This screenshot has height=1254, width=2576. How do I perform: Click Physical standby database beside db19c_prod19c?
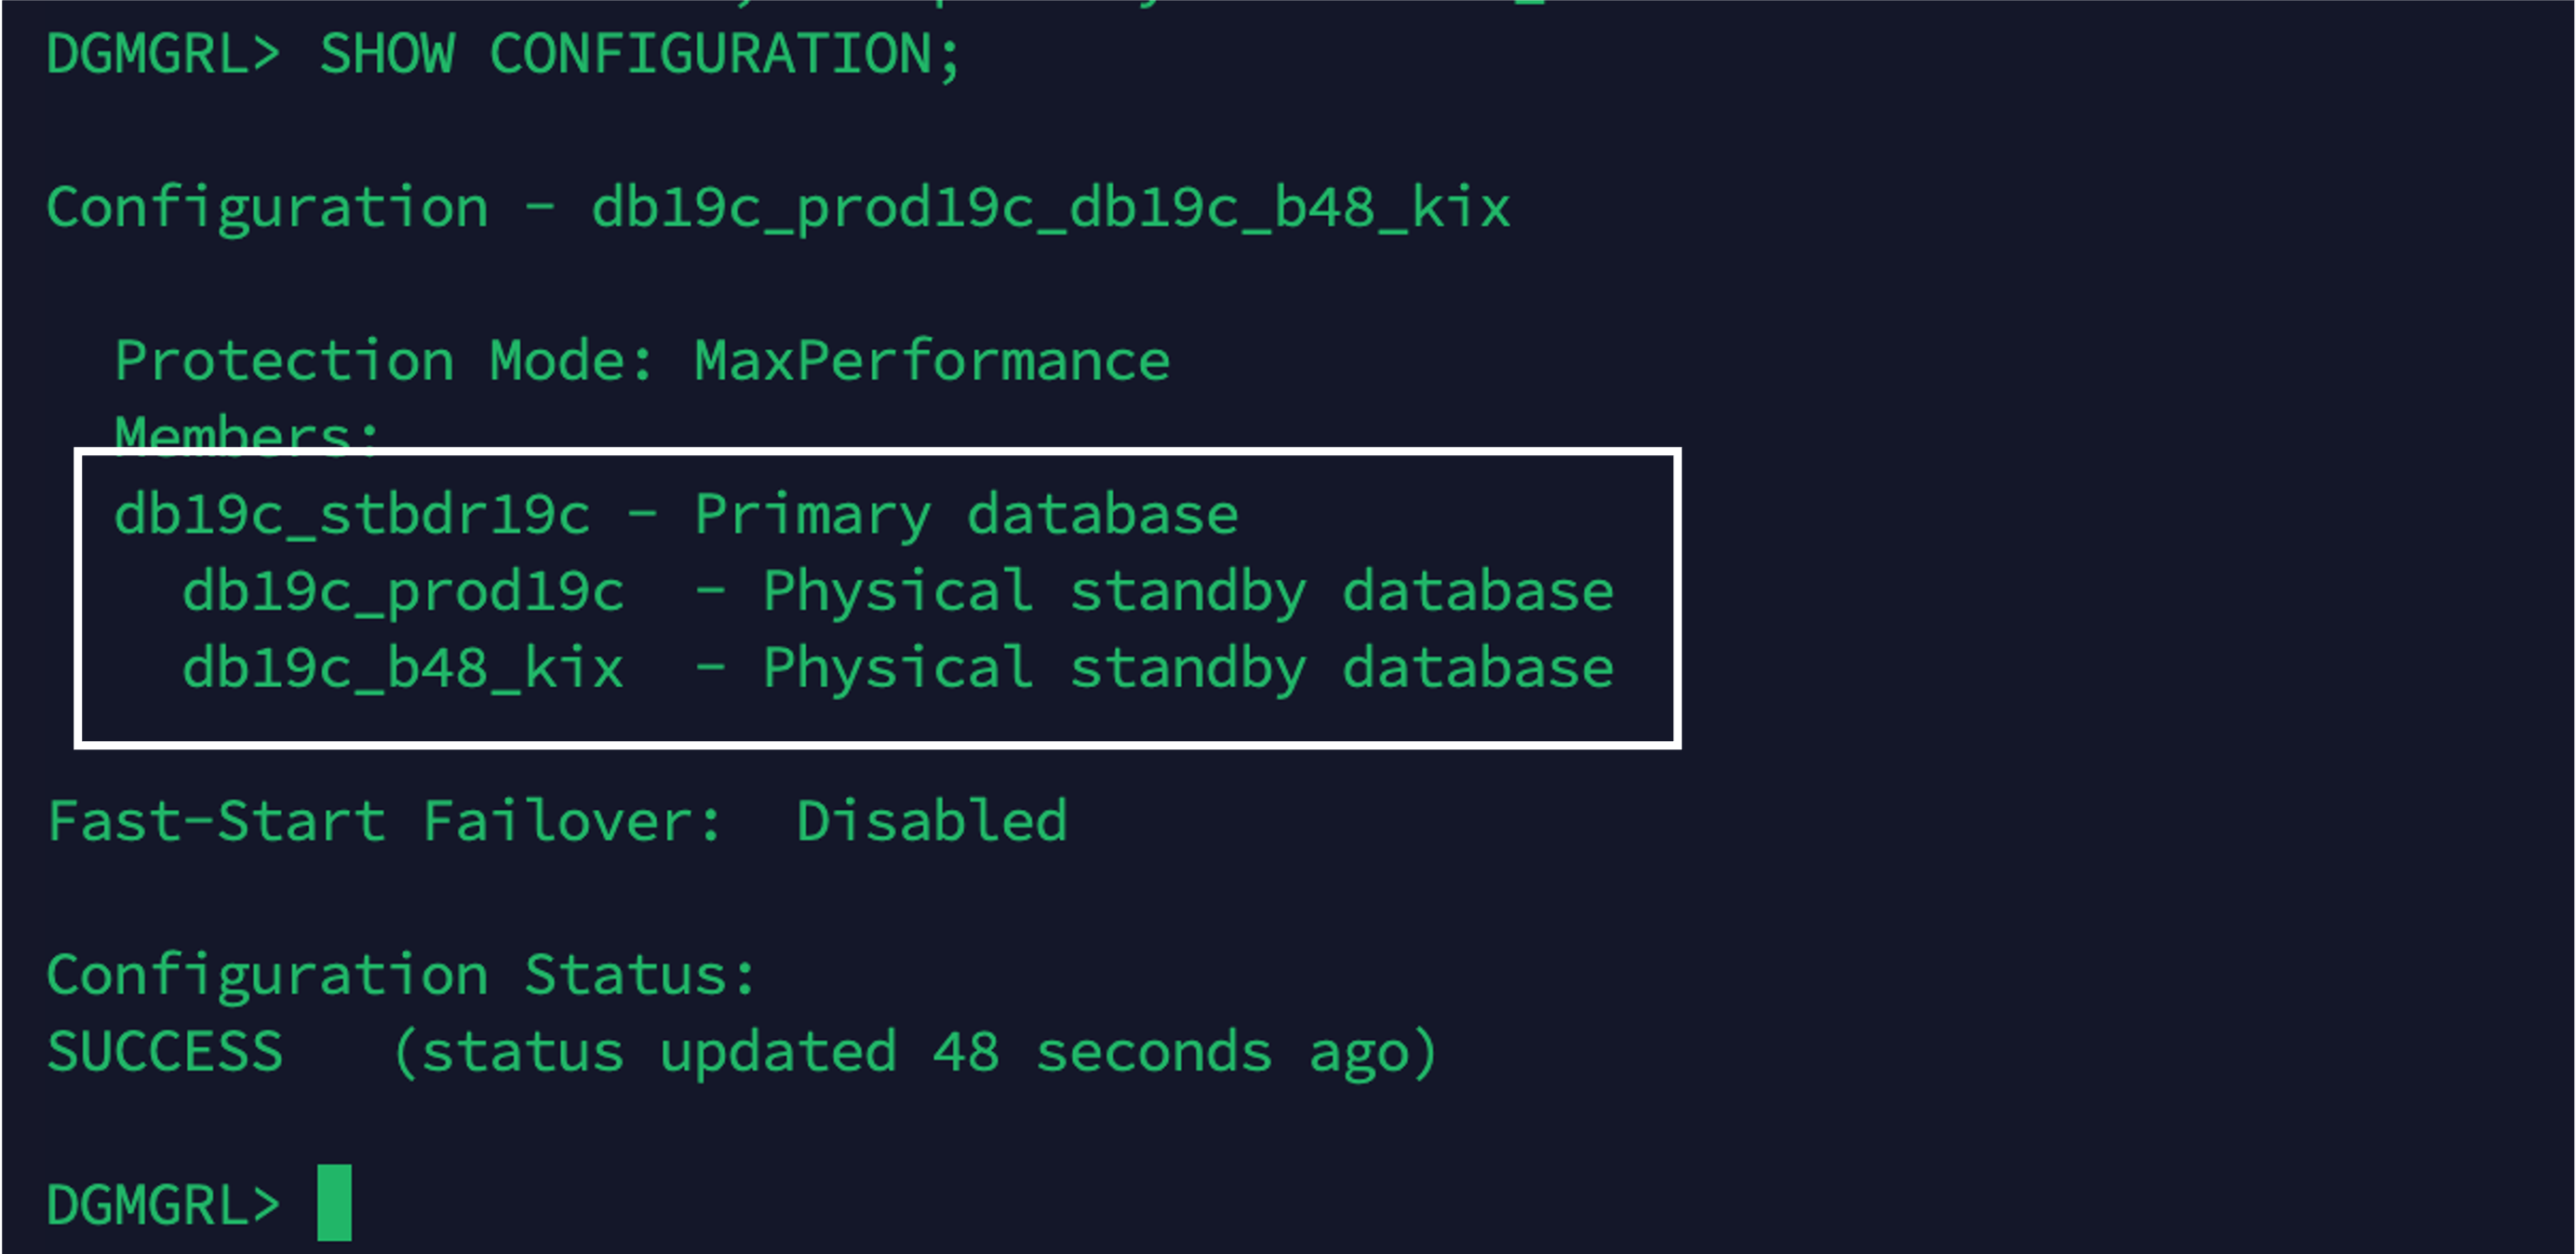click(x=1187, y=591)
